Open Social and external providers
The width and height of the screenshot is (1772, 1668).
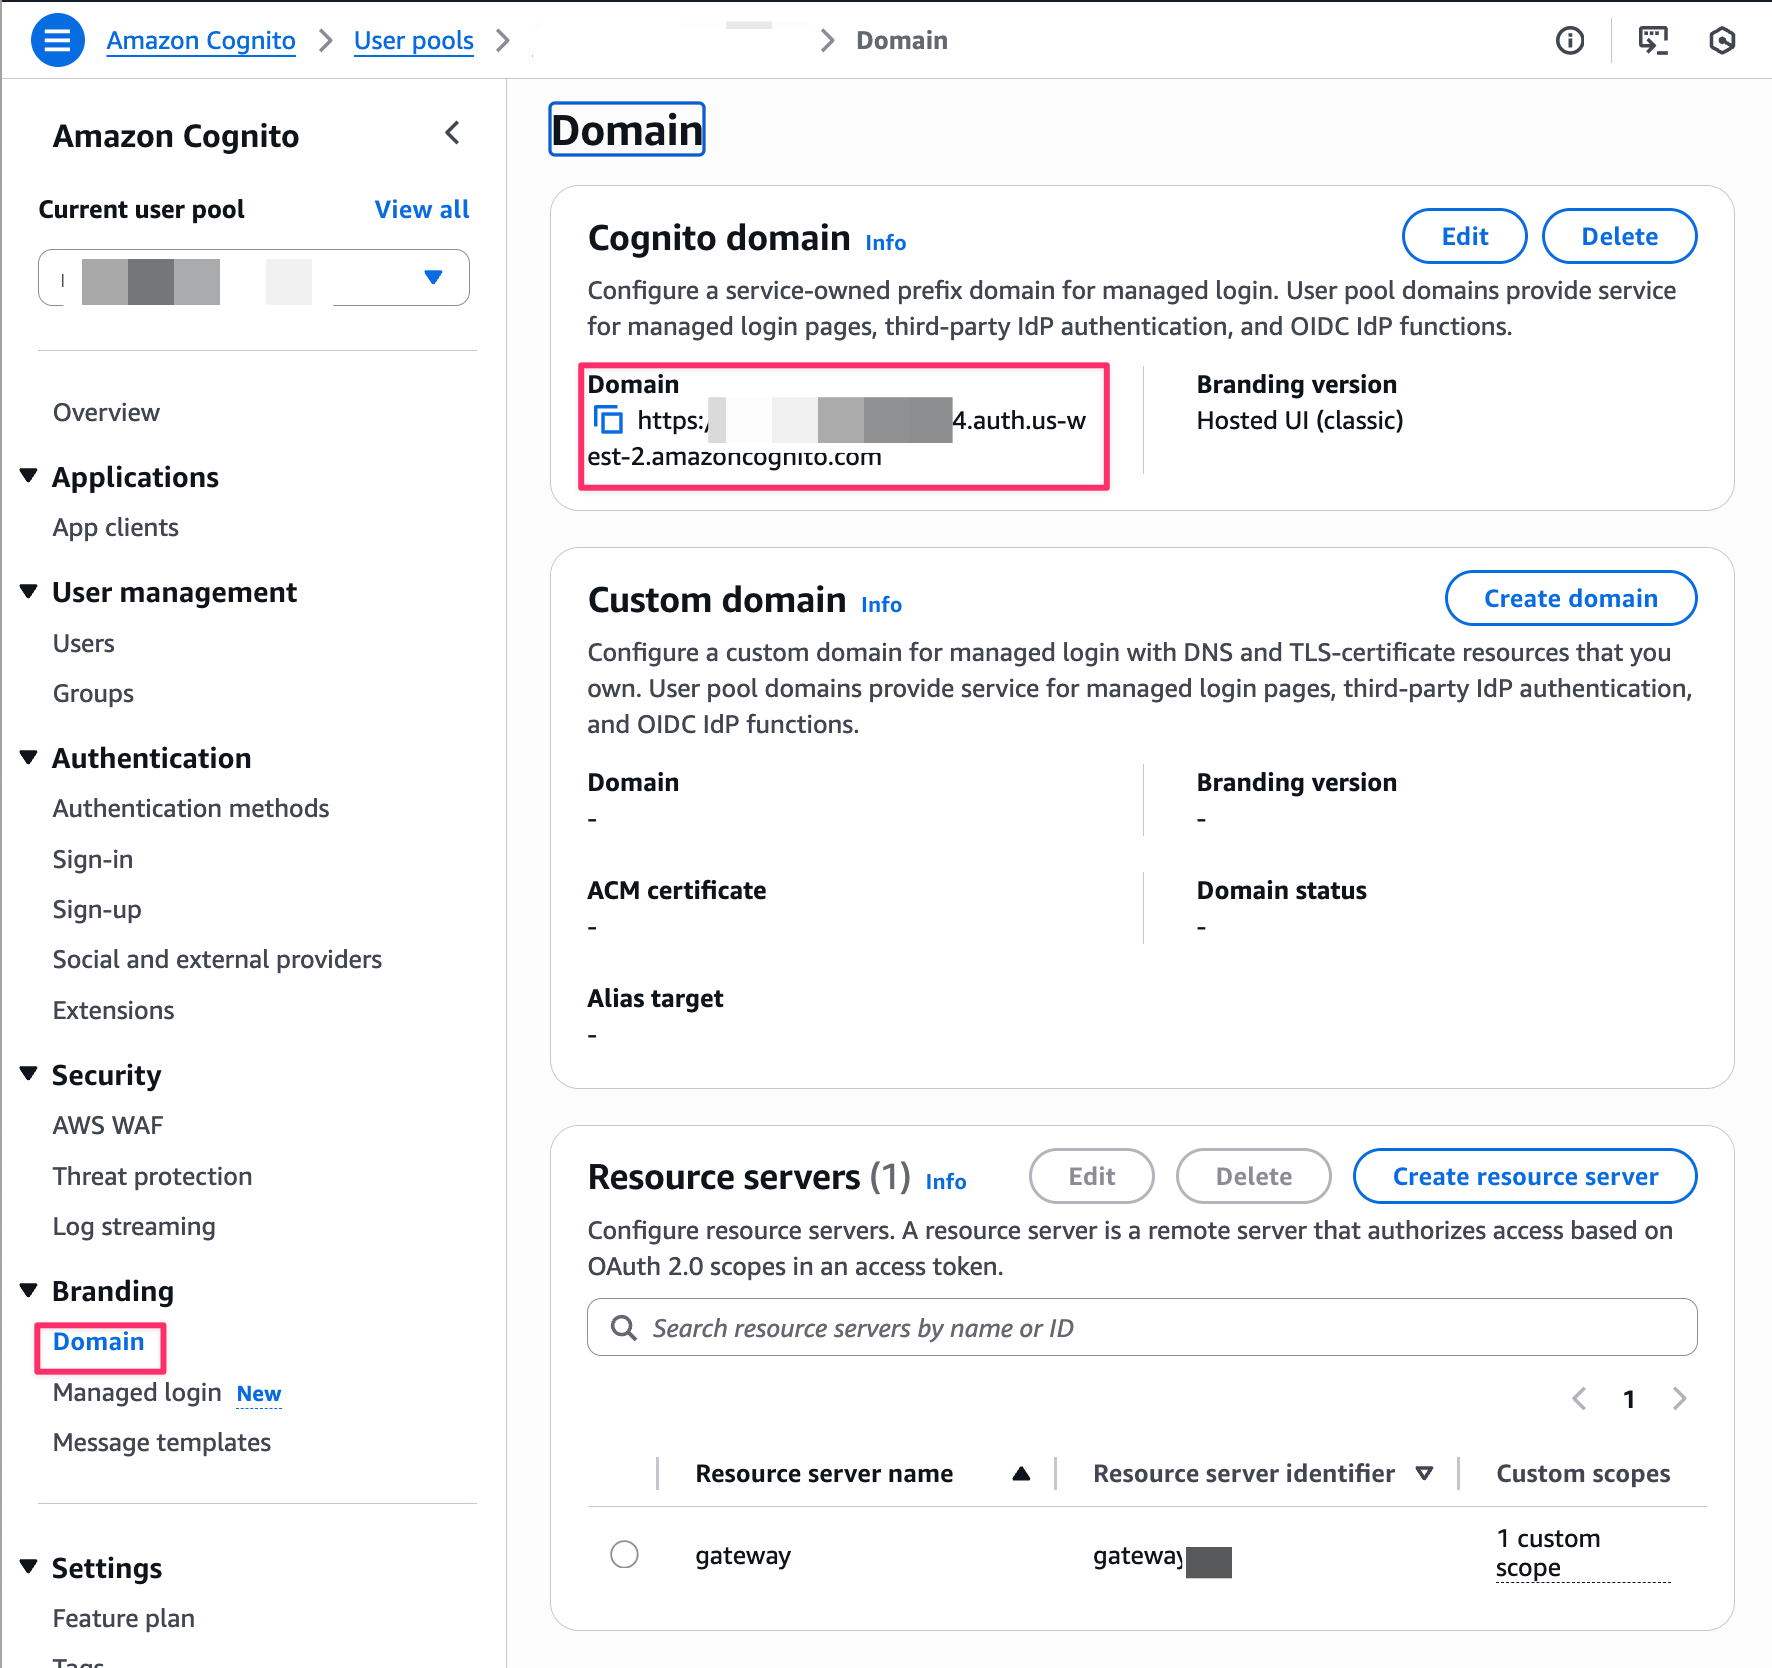point(217,960)
